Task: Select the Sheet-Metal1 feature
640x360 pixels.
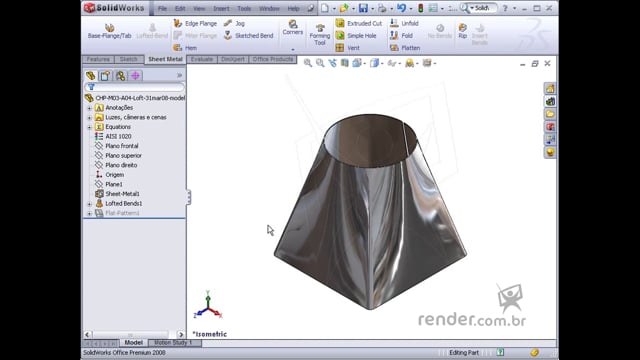Action: (122, 194)
